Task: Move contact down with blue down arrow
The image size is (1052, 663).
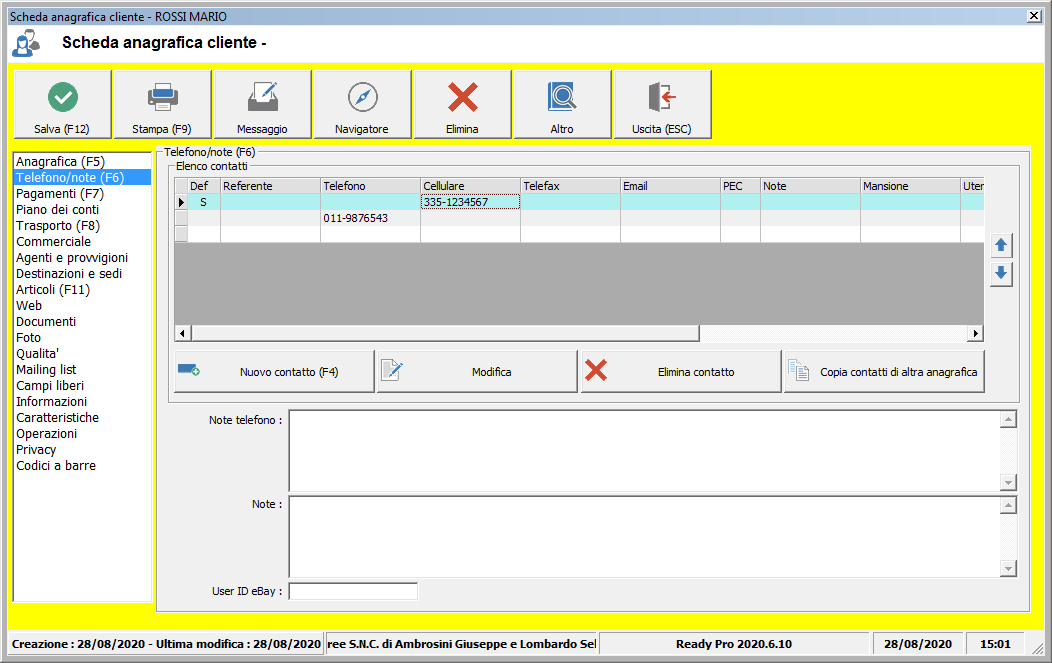Action: pyautogui.click(x=1001, y=273)
